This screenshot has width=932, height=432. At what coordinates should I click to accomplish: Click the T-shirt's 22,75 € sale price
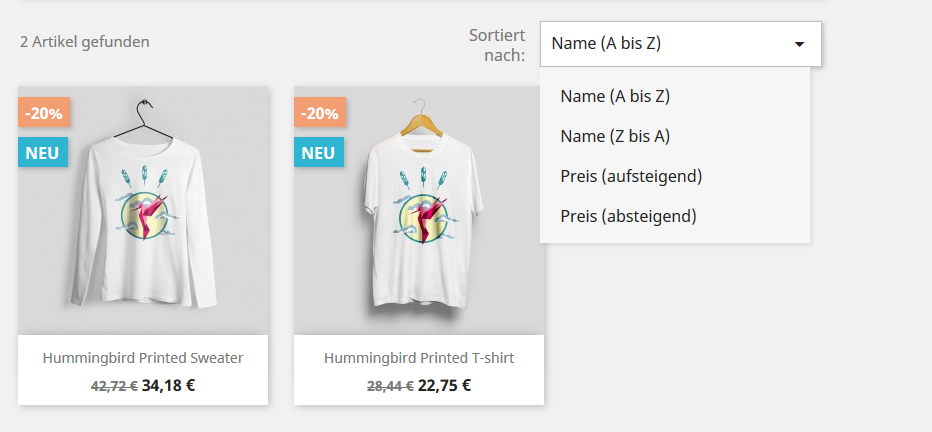pyautogui.click(x=444, y=385)
